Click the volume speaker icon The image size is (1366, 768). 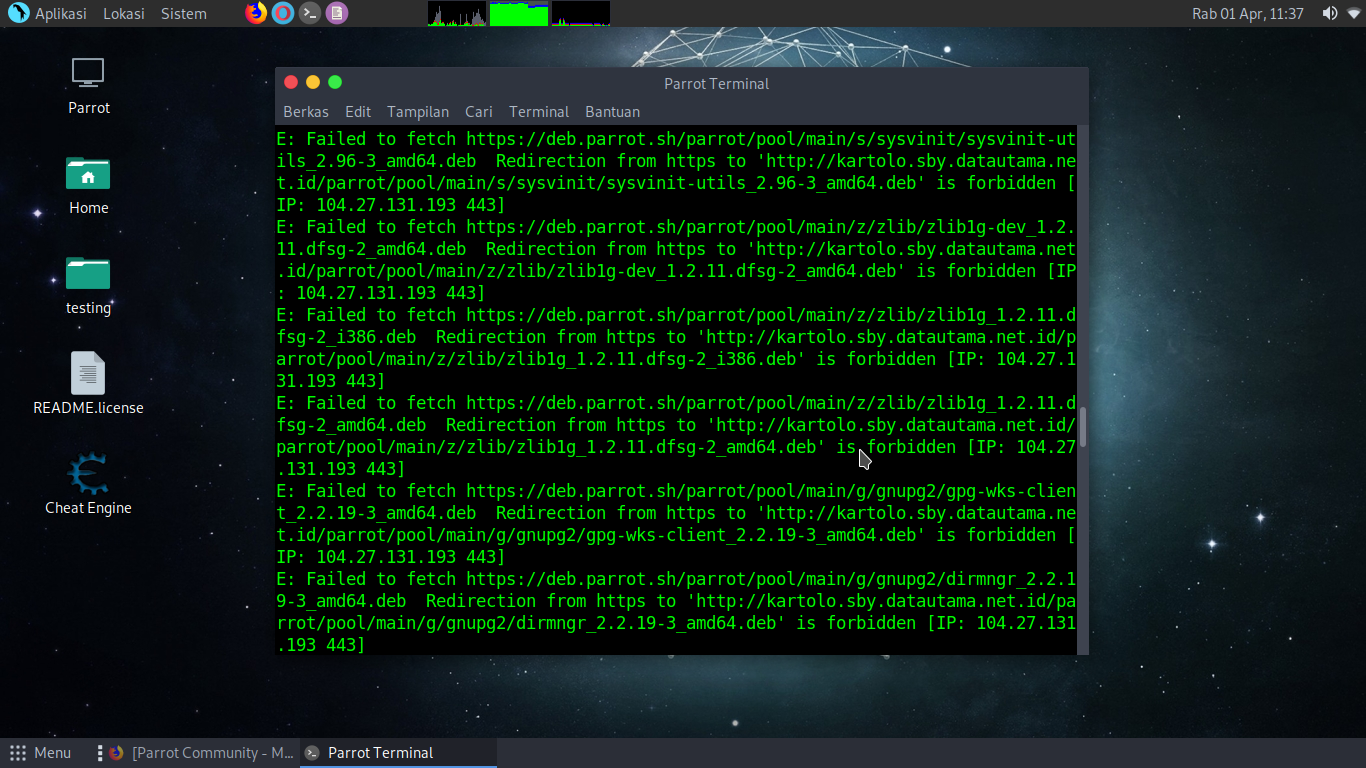click(1330, 13)
